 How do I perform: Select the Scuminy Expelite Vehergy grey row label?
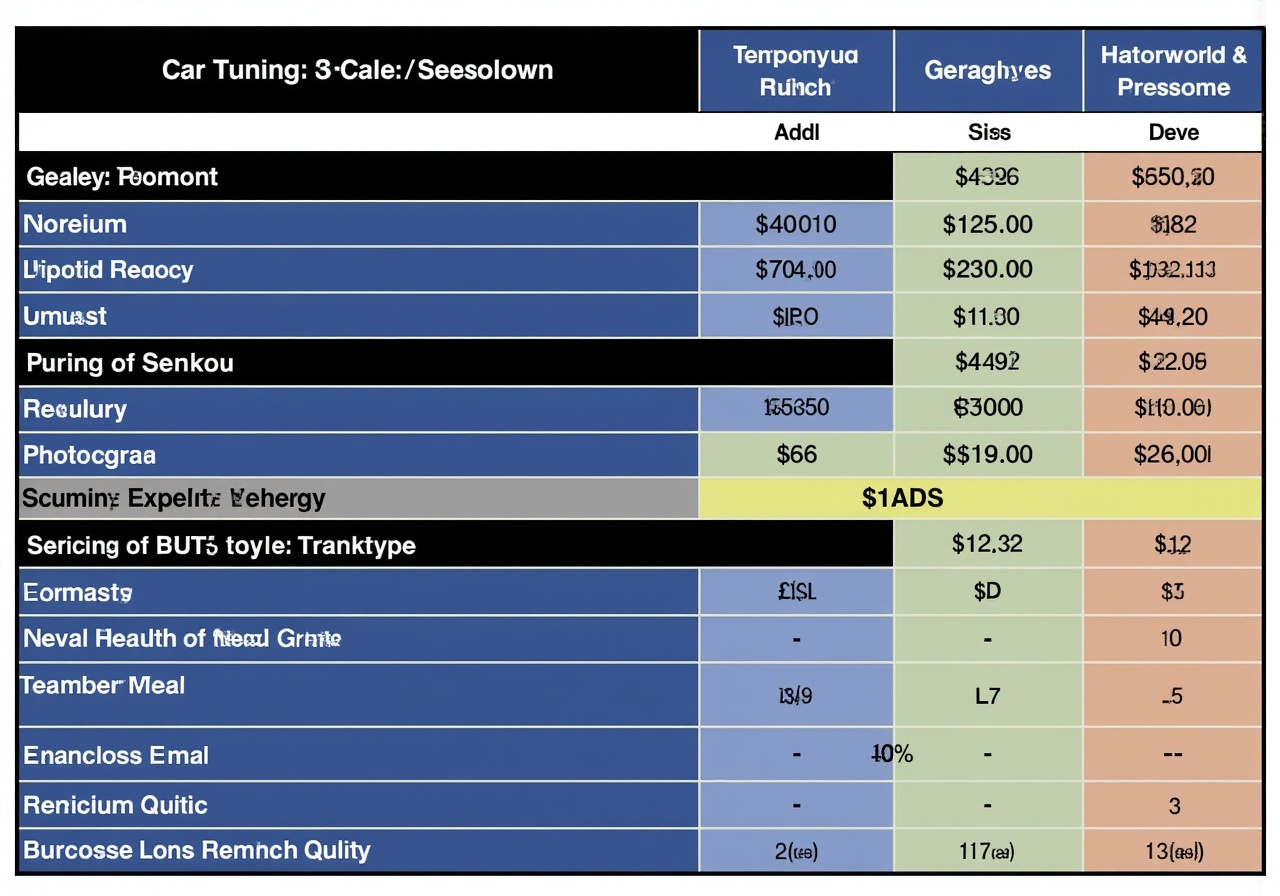click(173, 498)
